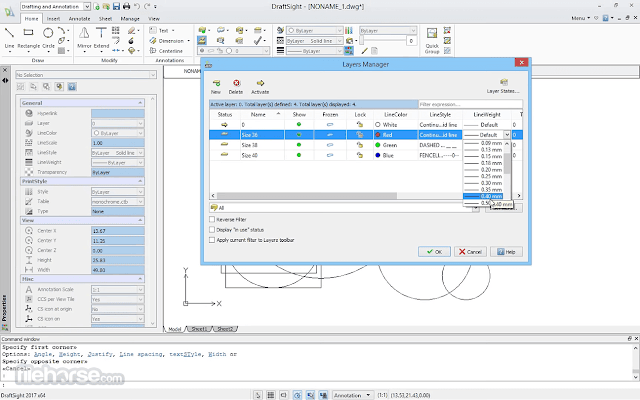Enable Display "In use" status checkbox

(212, 230)
